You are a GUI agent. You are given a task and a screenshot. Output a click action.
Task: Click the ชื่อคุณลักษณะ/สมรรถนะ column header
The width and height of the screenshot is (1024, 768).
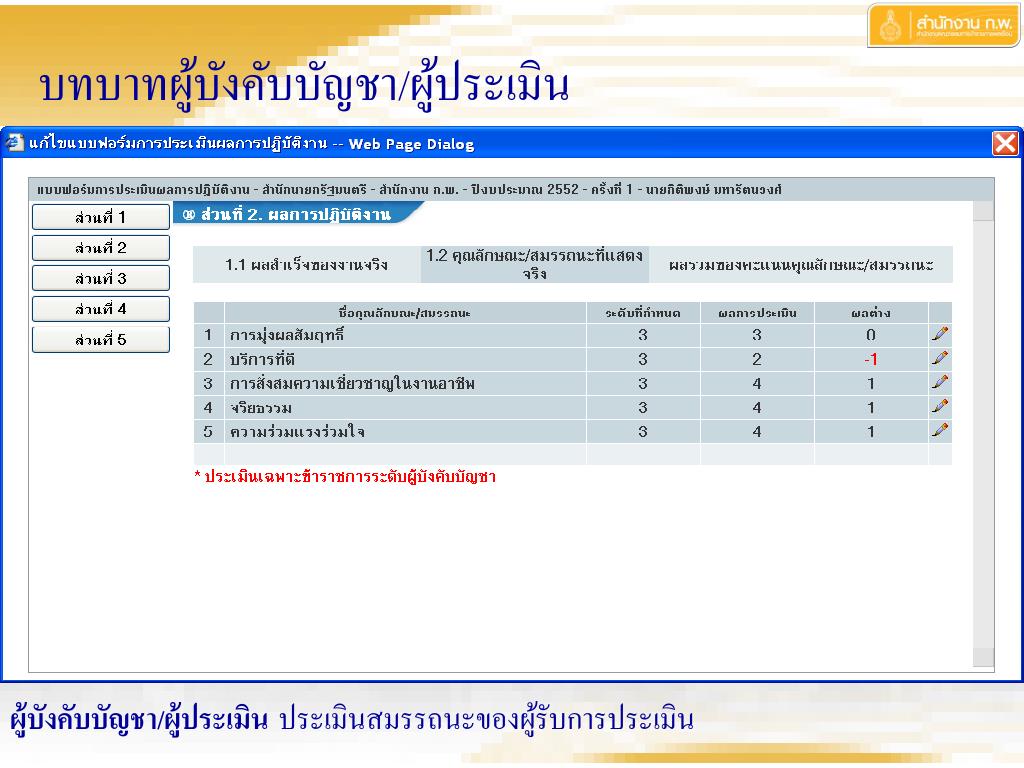405,313
